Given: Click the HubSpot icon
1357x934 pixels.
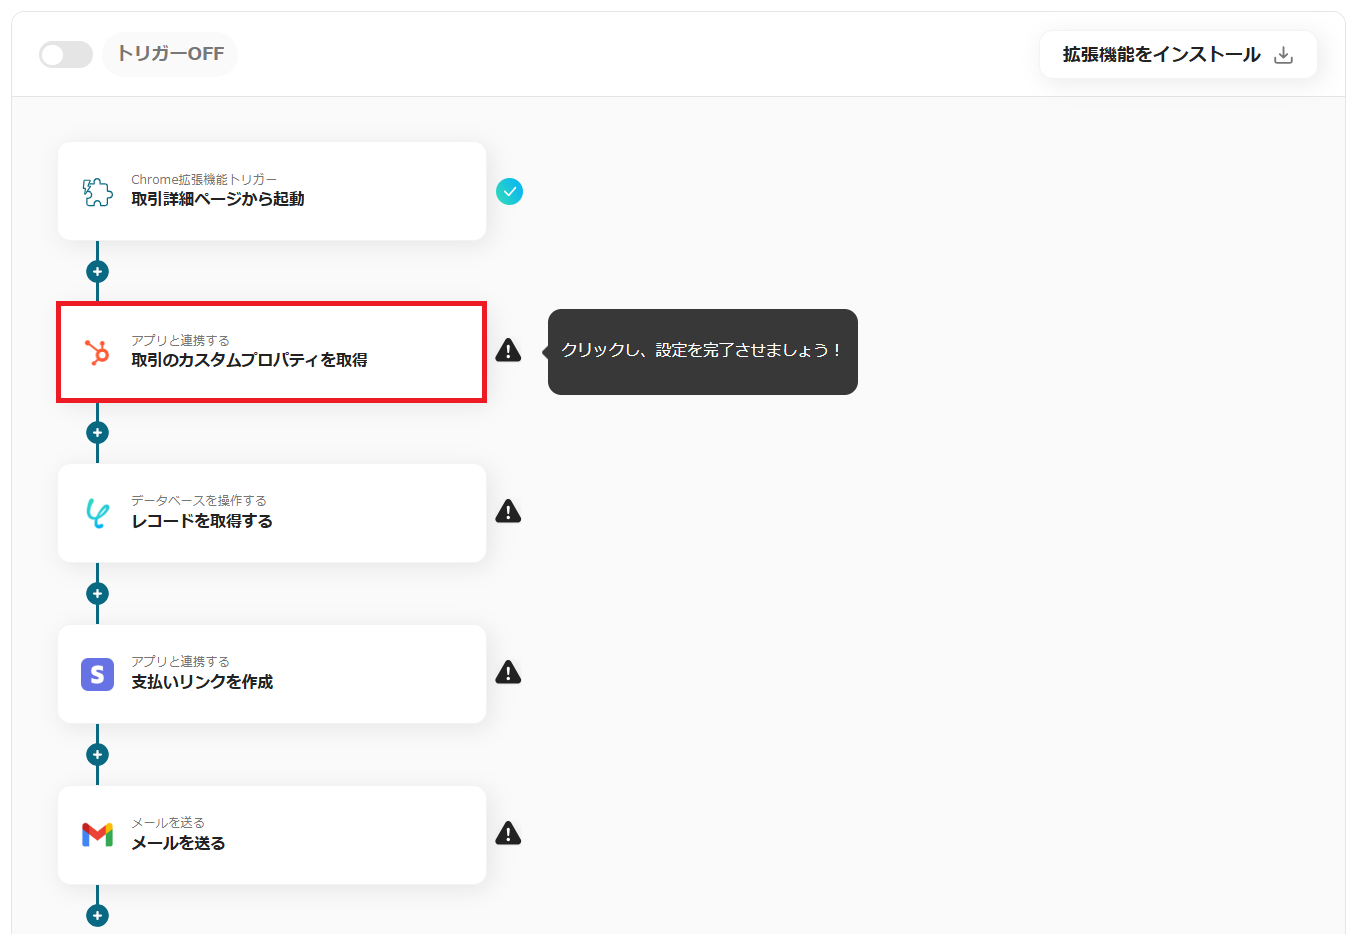Looking at the screenshot, I should click(x=97, y=352).
